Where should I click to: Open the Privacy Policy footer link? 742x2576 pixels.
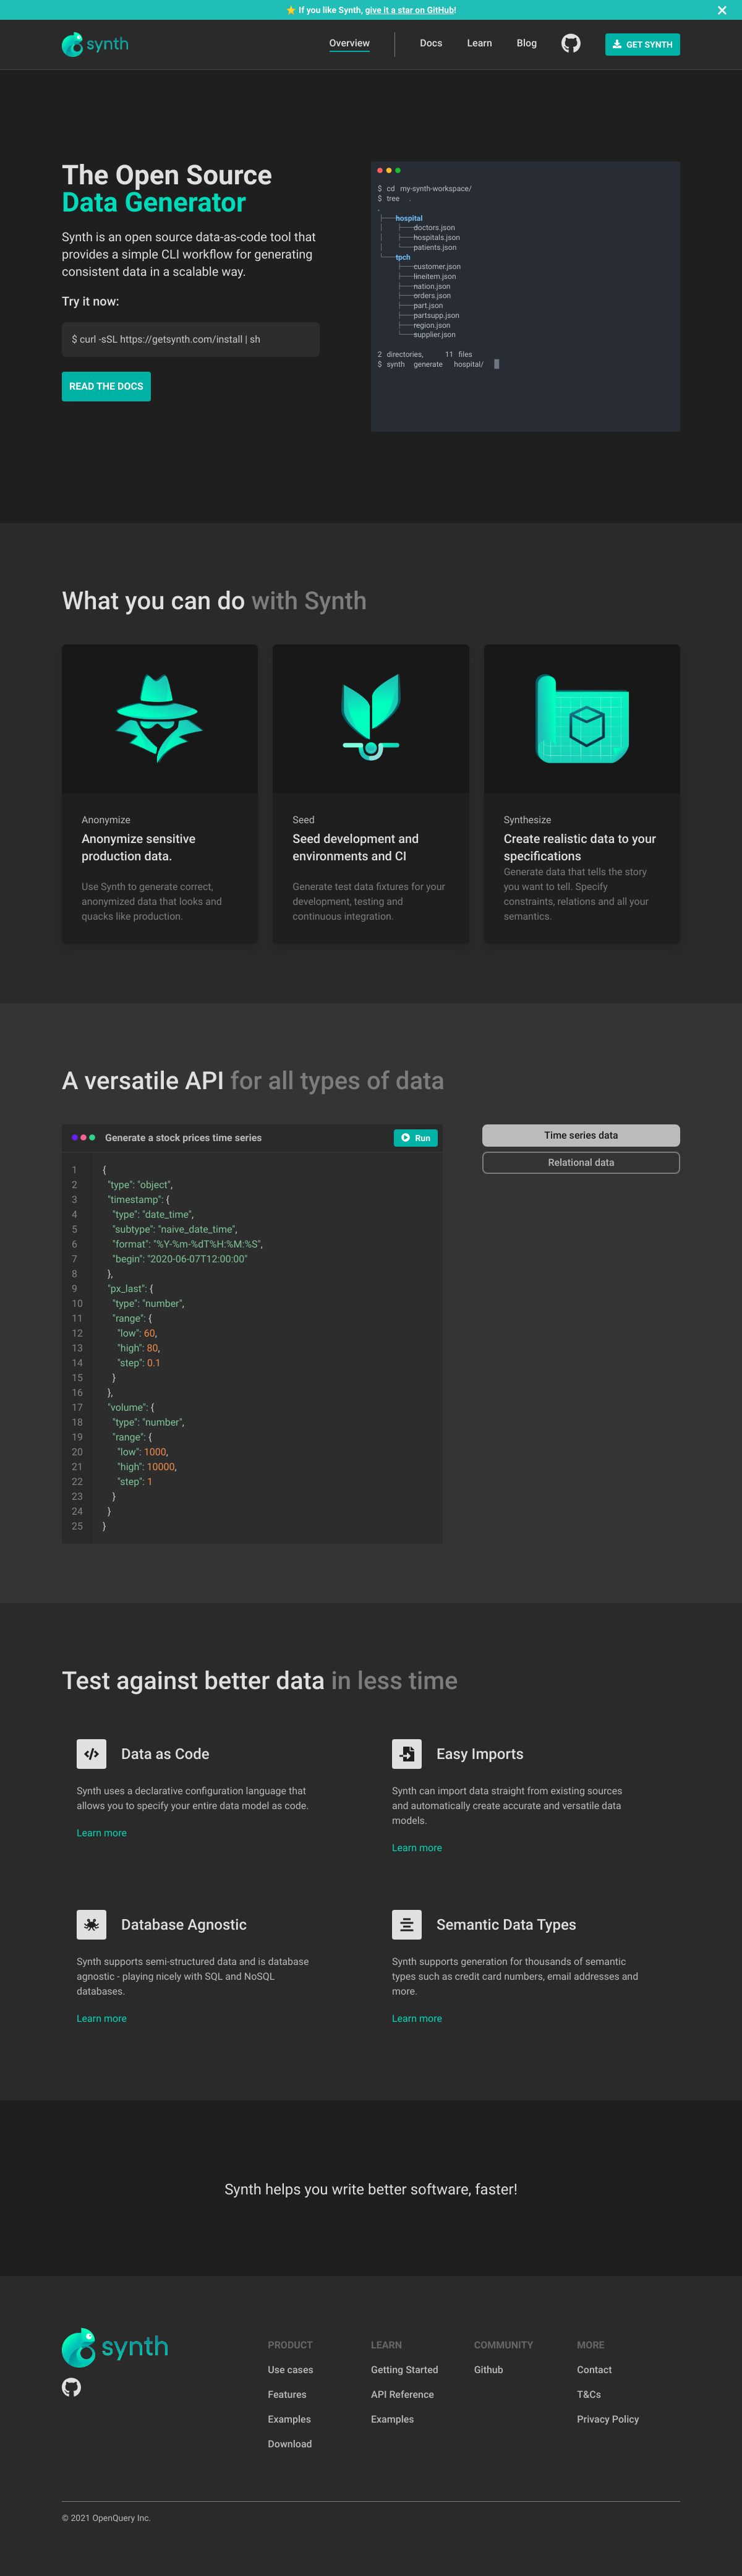point(608,2419)
